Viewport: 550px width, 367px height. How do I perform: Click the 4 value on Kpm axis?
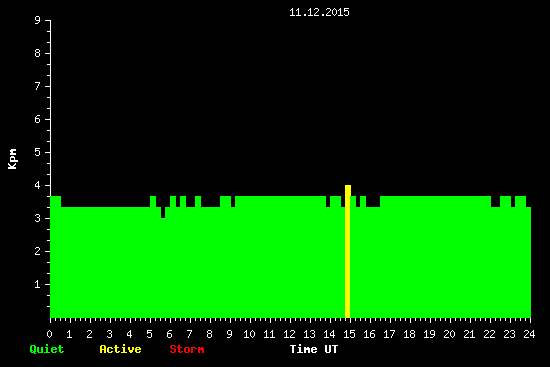pyautogui.click(x=38, y=185)
